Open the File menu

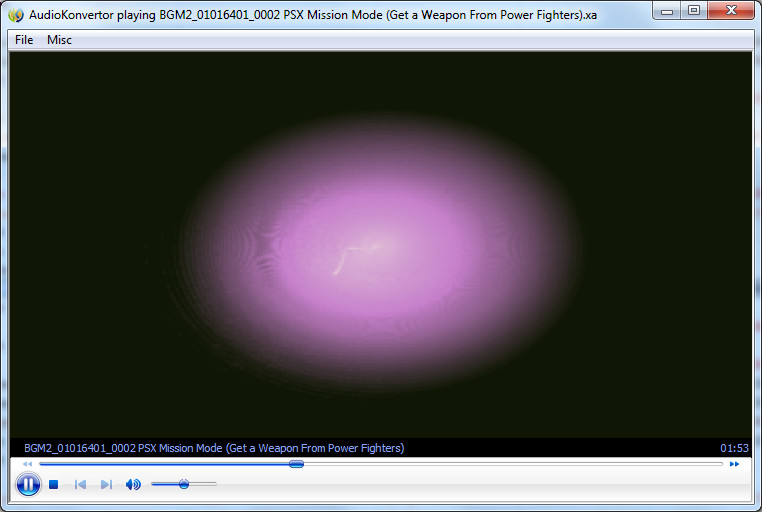click(24, 40)
